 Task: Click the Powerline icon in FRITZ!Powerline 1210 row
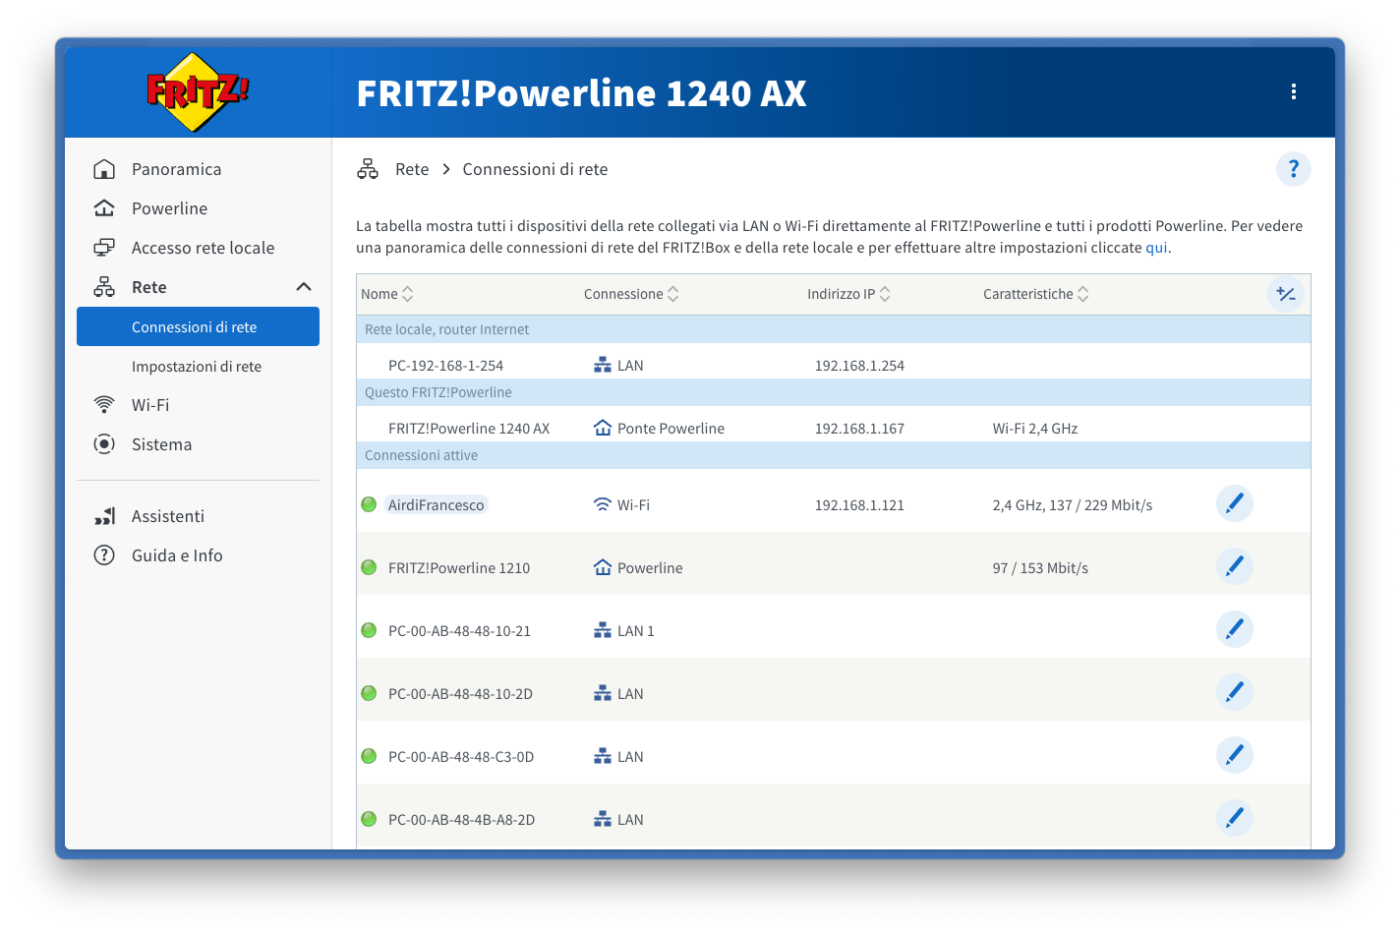click(x=602, y=568)
